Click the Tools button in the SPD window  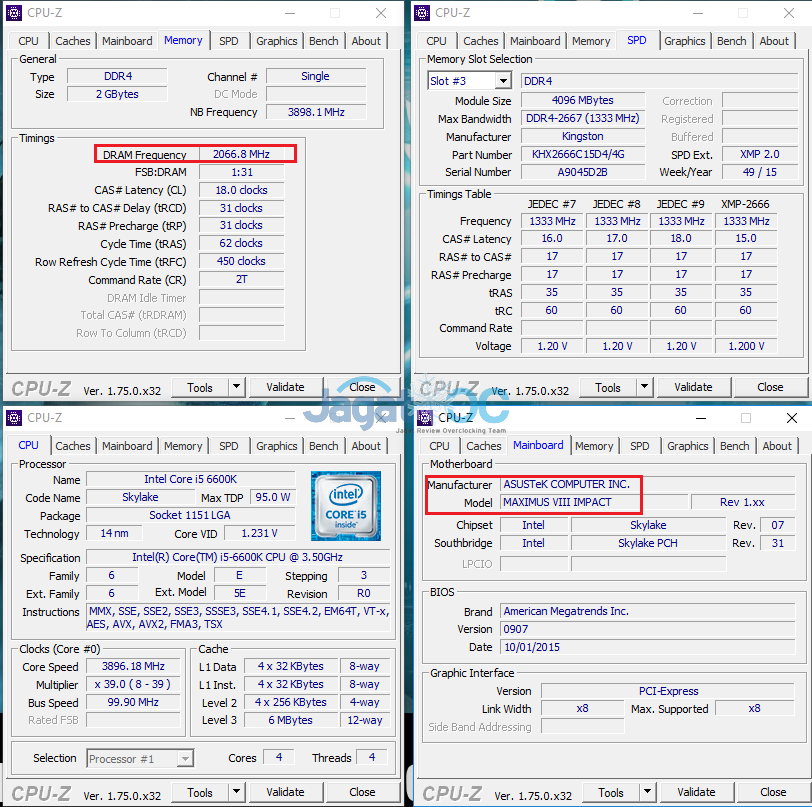click(608, 387)
